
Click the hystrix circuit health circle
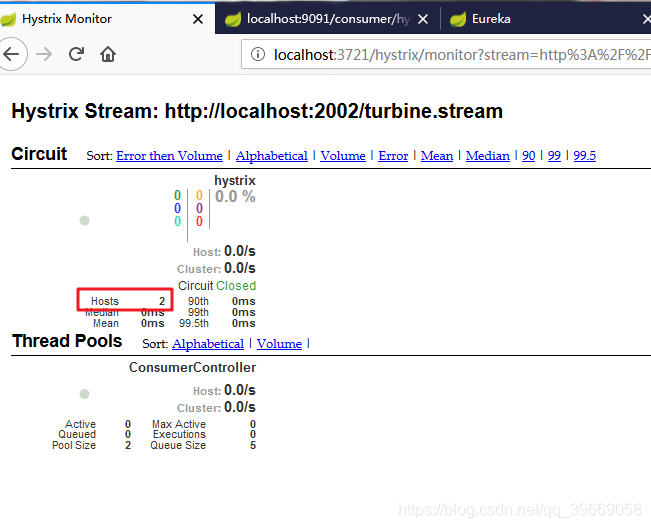[x=84, y=220]
